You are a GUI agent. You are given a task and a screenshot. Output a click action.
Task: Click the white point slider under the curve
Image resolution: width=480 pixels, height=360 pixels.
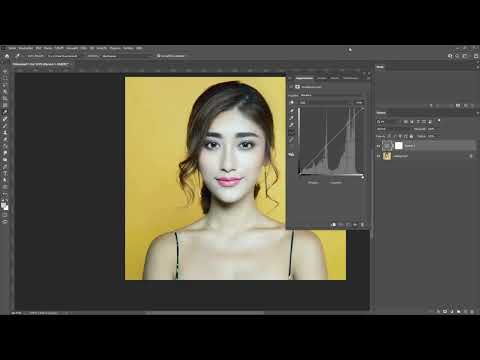coord(363,177)
